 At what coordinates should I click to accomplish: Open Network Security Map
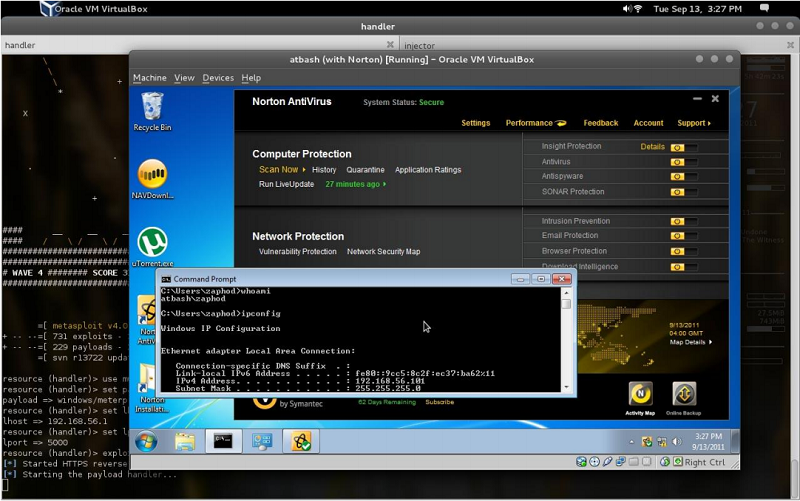tap(384, 252)
